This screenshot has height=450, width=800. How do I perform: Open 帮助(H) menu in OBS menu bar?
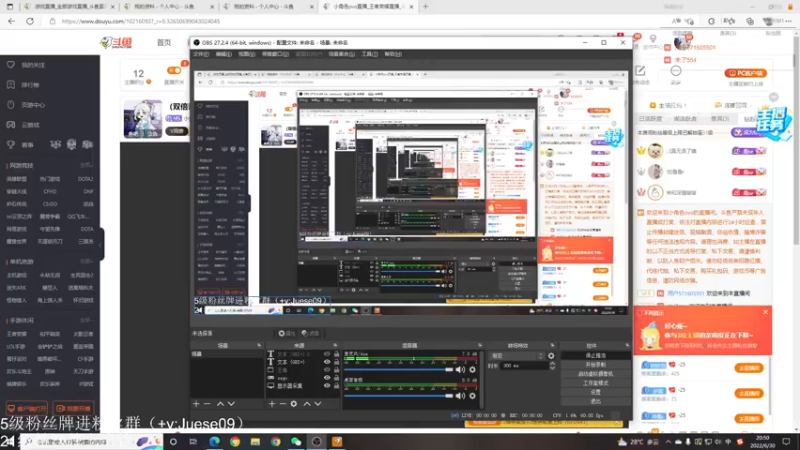pyautogui.click(x=393, y=54)
